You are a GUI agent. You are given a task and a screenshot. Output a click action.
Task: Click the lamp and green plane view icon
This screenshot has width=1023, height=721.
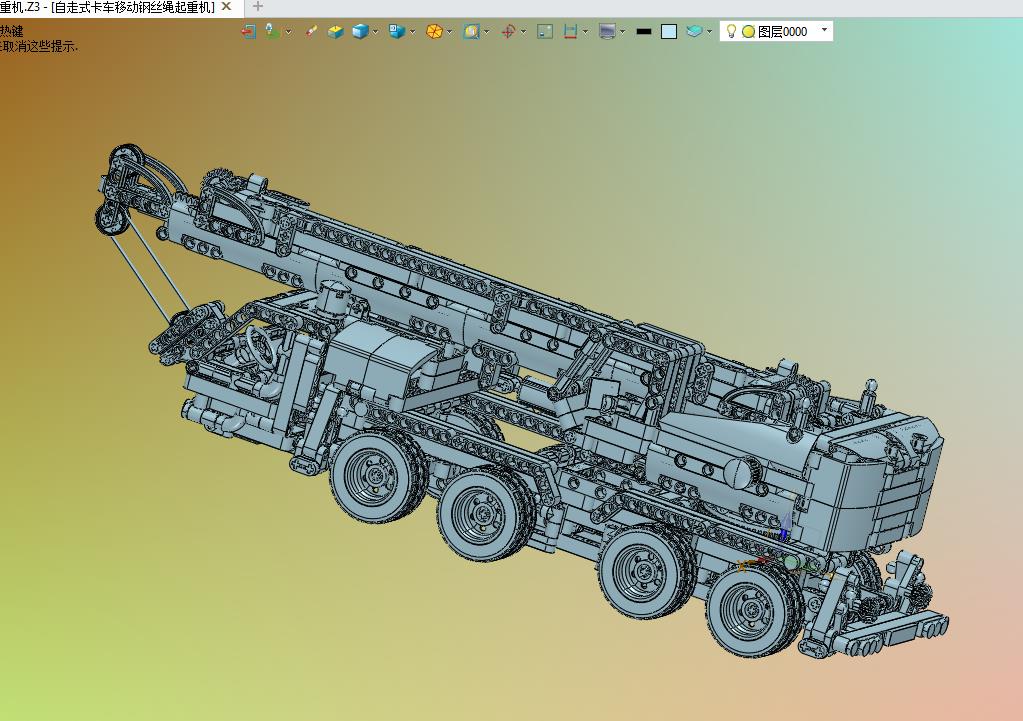click(273, 31)
